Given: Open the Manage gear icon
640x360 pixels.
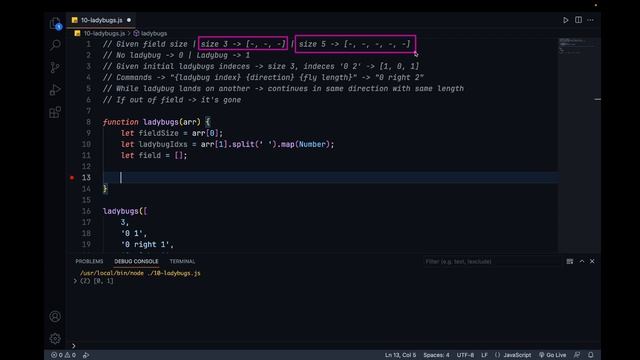Looking at the screenshot, I should [x=55, y=338].
